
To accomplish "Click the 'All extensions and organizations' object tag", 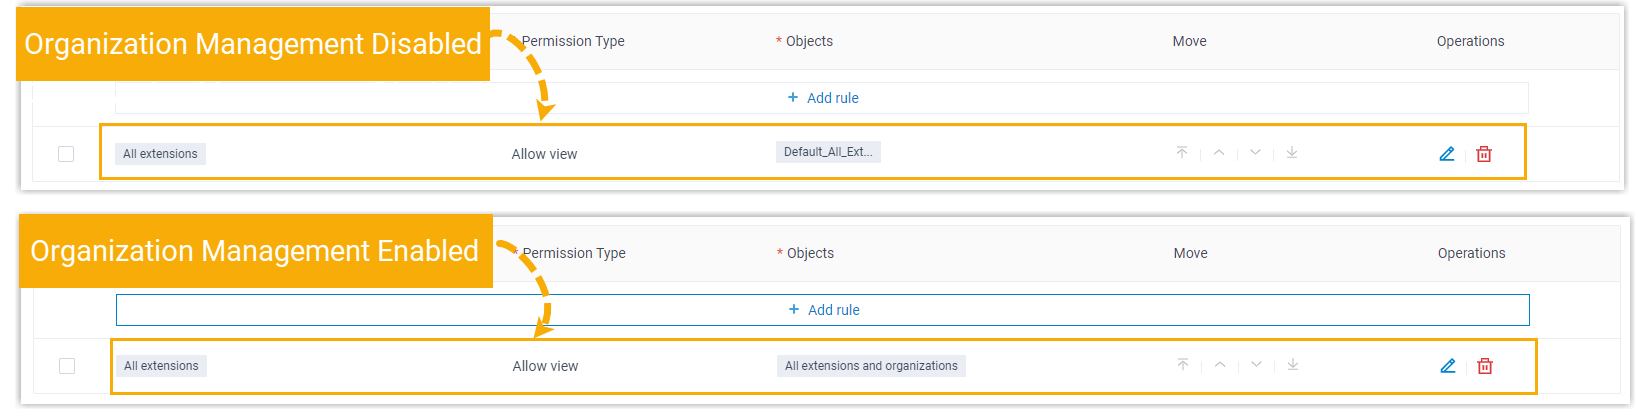I will click(871, 366).
